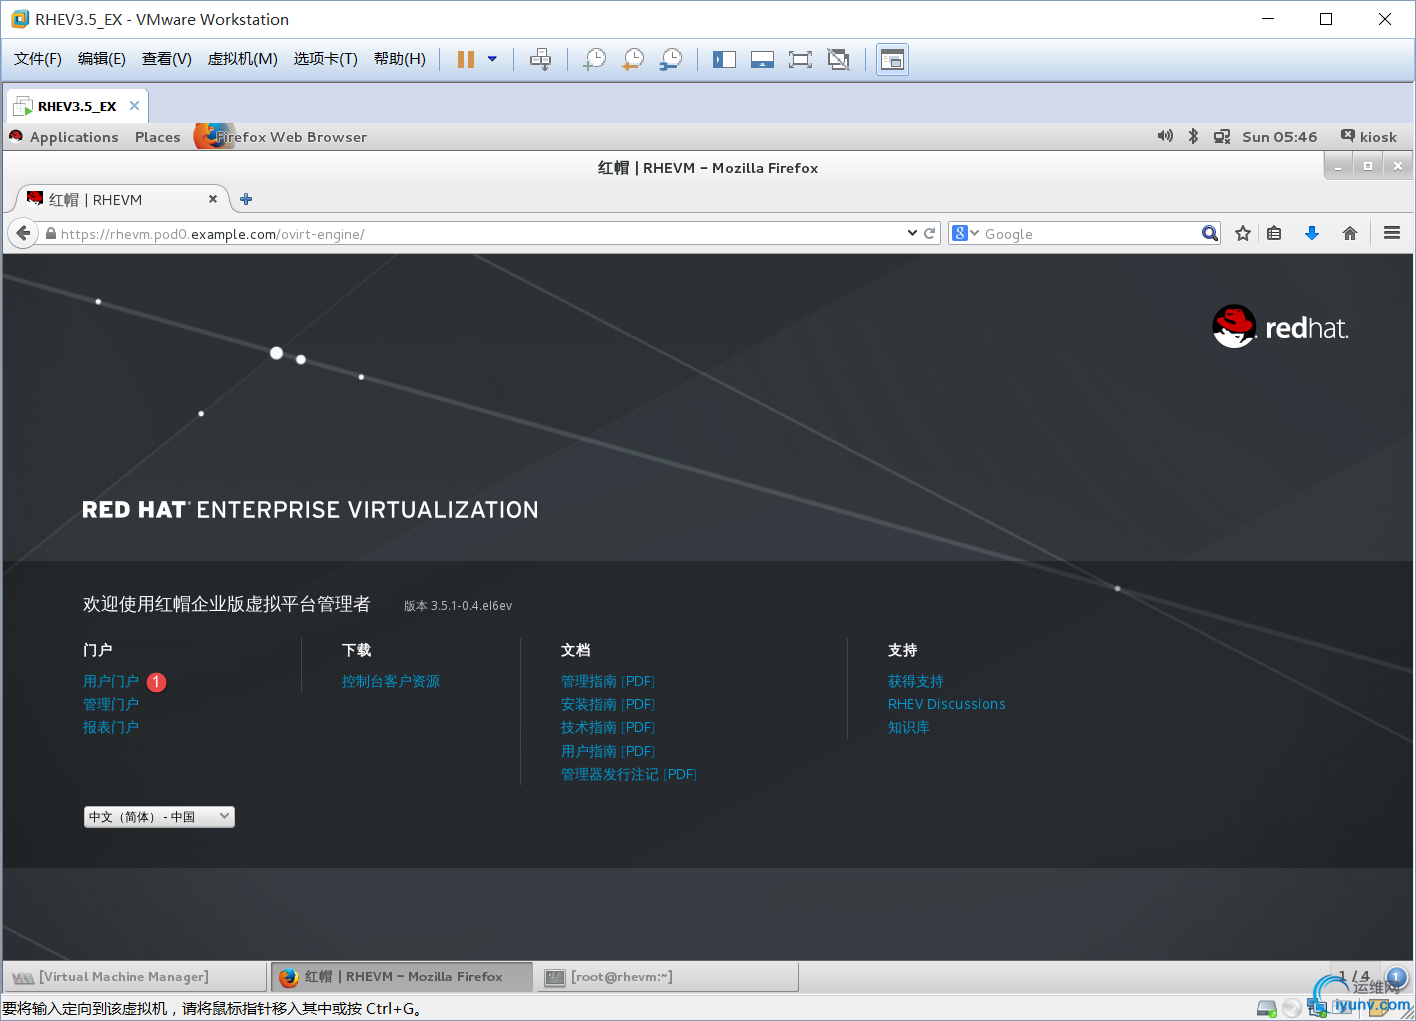Pause the virtual machine from VMware toolbar
Image resolution: width=1416 pixels, height=1021 pixels.
[465, 59]
